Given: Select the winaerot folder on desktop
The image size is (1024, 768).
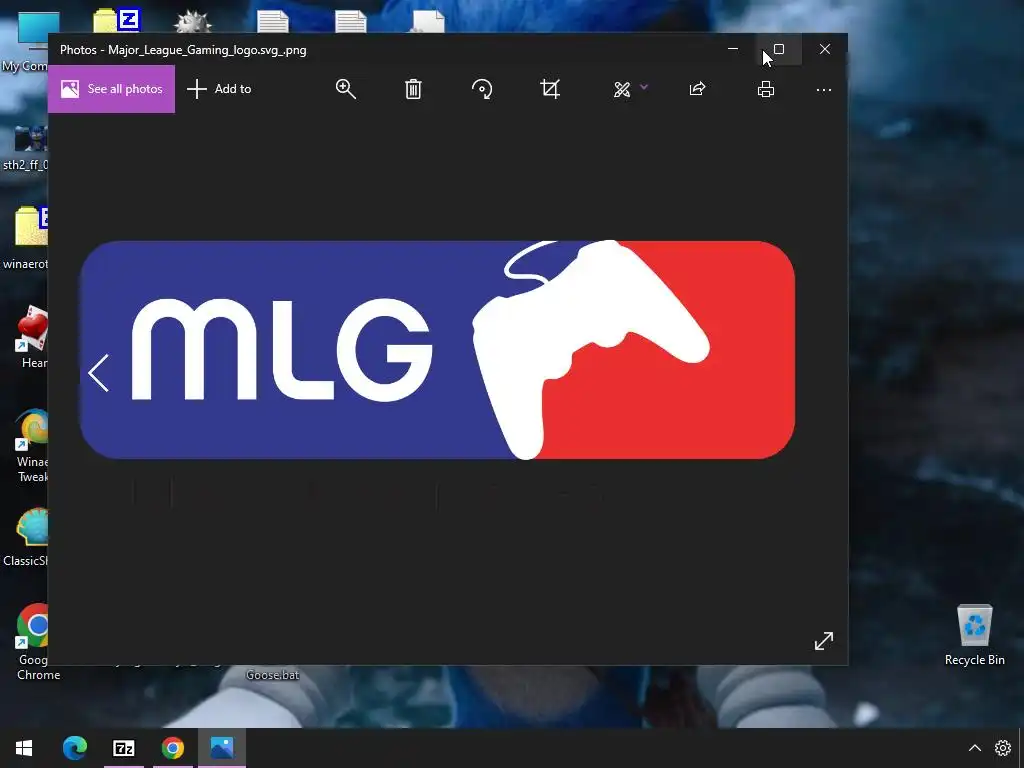Looking at the screenshot, I should [26, 237].
